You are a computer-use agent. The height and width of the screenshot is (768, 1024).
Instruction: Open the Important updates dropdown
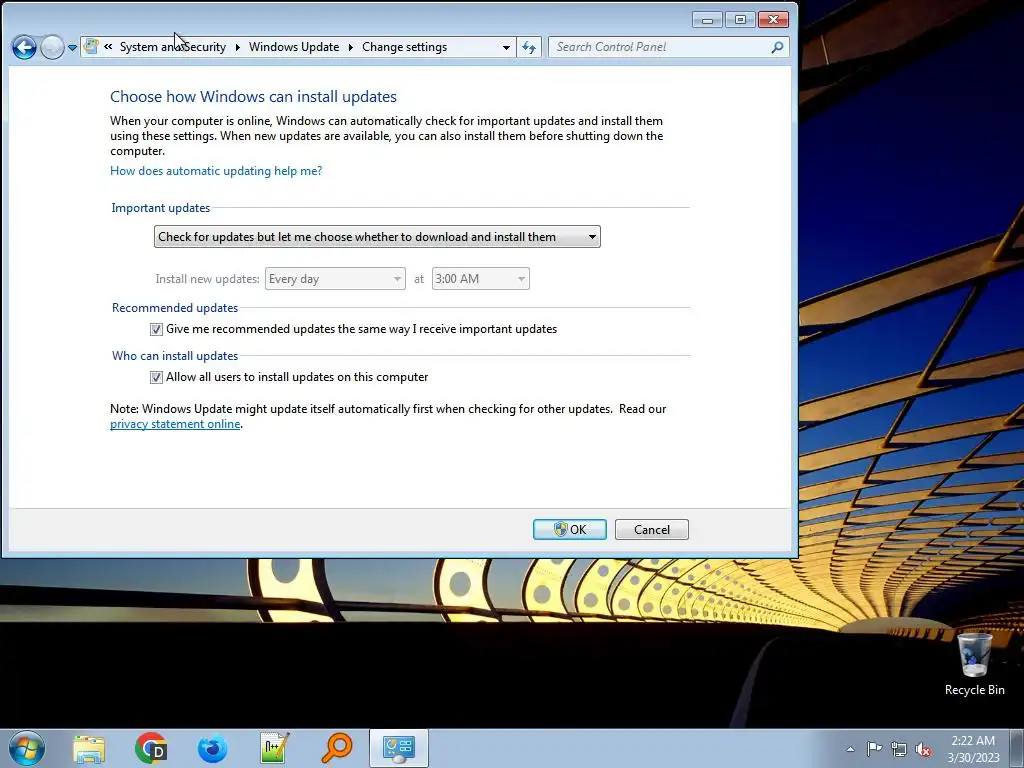(x=377, y=236)
